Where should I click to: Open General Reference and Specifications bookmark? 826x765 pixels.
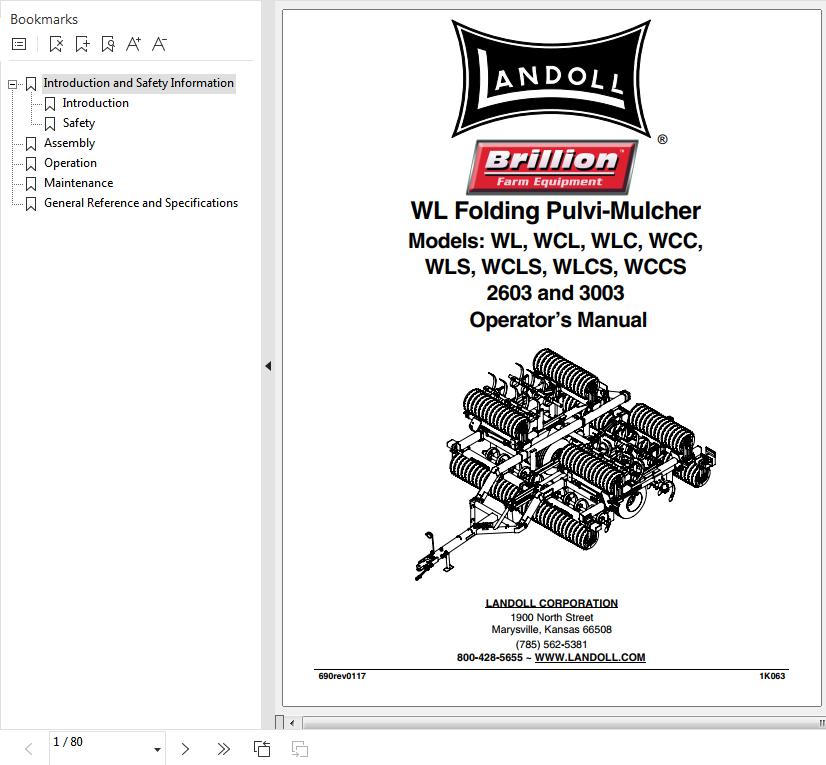pyautogui.click(x=141, y=203)
